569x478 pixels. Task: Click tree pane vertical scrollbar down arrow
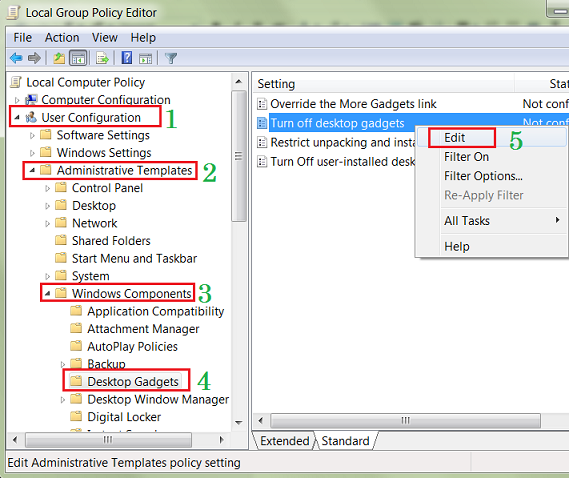tap(239, 422)
